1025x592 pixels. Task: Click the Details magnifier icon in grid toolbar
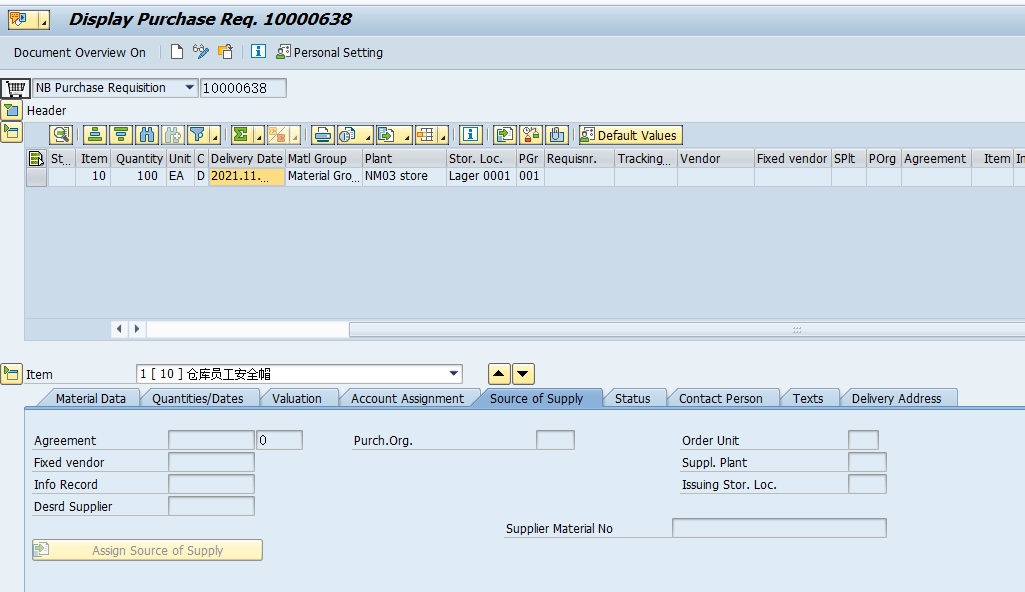61,135
